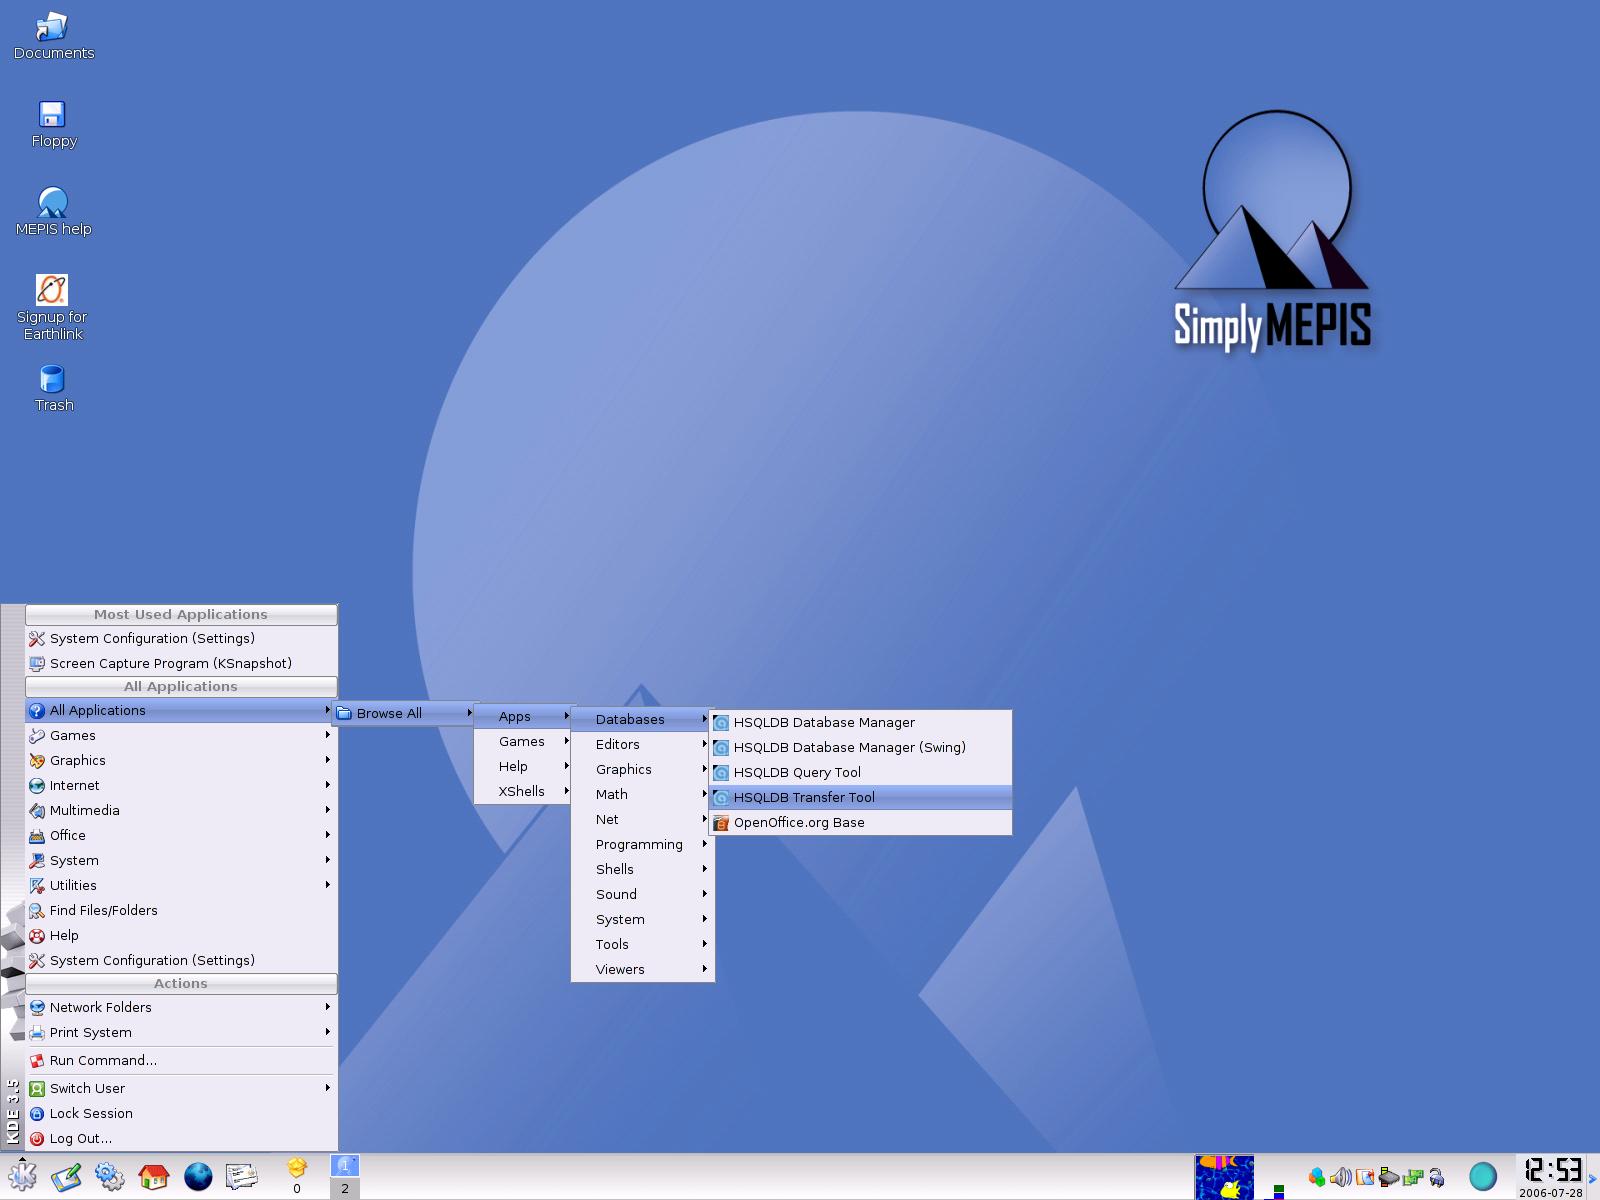The width and height of the screenshot is (1600, 1200).
Task: Open the K menu button in the panel
Action: pos(22,1176)
